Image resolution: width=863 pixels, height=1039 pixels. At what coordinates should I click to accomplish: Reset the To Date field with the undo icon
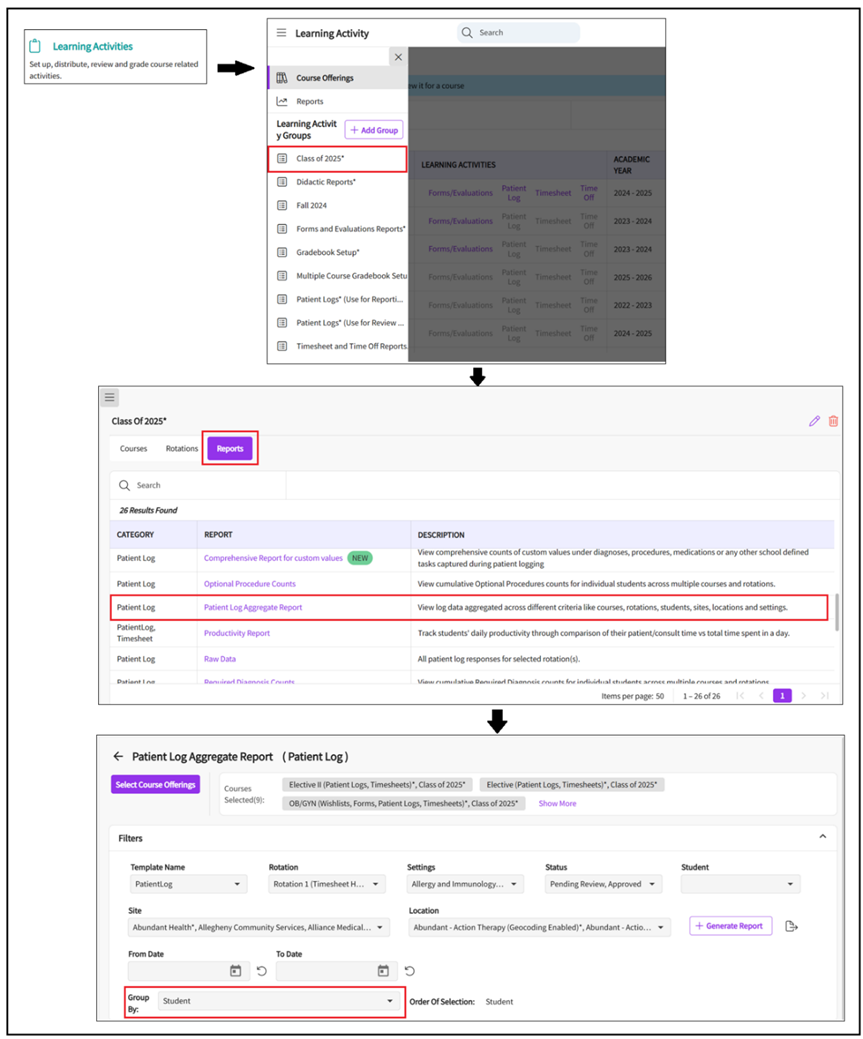pos(410,970)
